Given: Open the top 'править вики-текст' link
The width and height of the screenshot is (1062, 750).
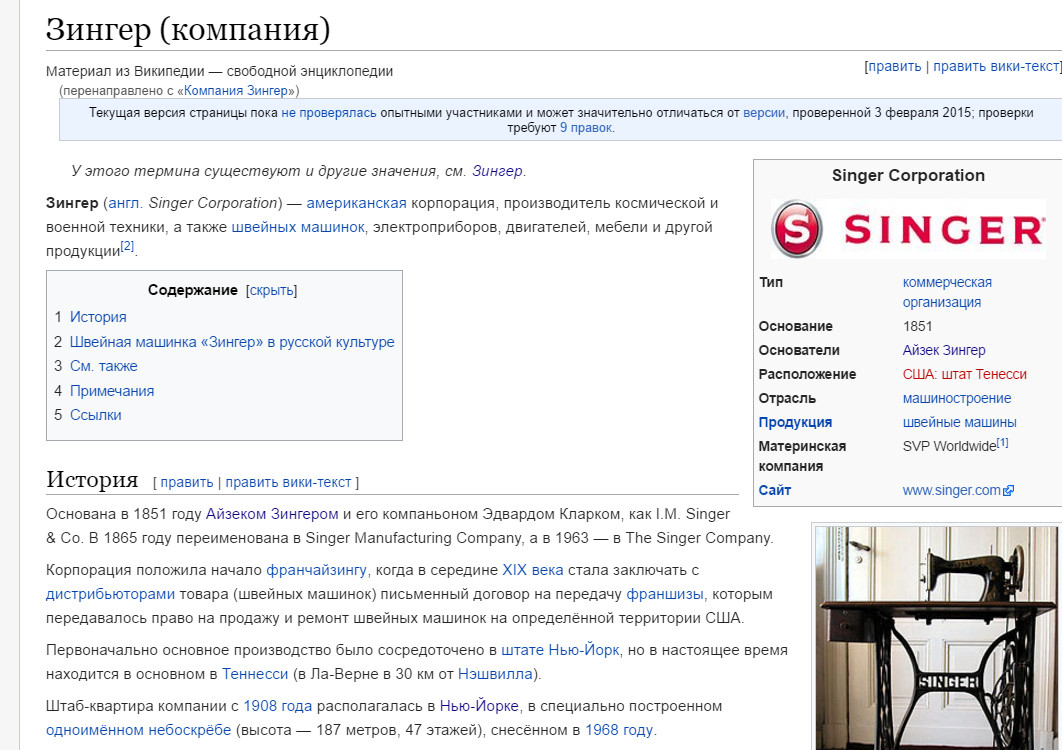Looking at the screenshot, I should [996, 66].
